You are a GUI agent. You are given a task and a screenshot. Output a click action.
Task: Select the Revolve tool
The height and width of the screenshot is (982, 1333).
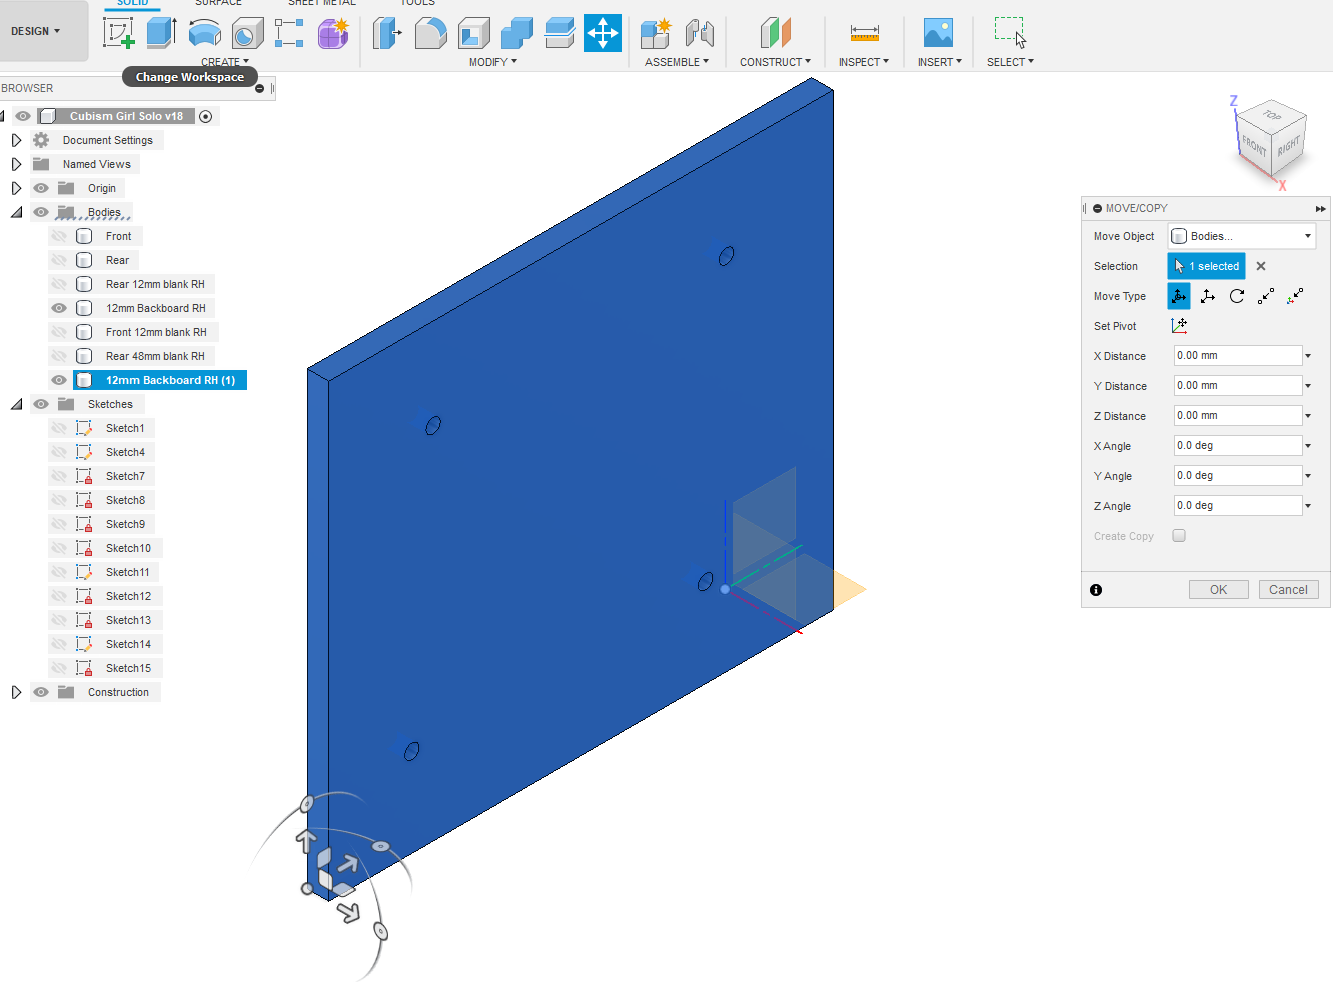[x=204, y=33]
